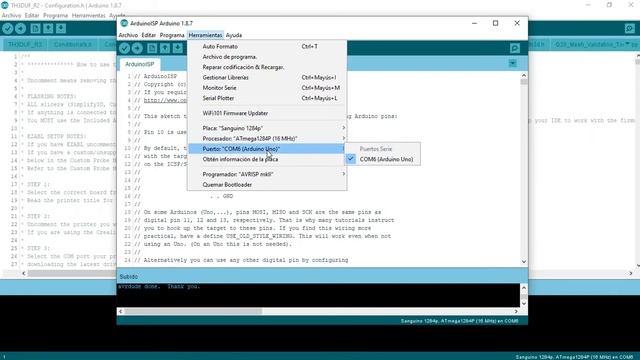Select TH3DUF_R2 tab in background window

25,44
